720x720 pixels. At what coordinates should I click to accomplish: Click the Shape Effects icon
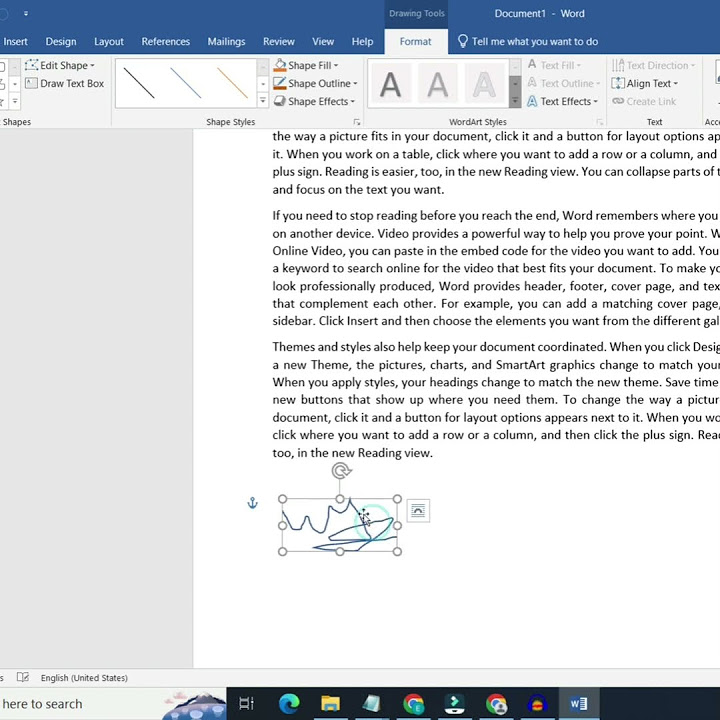(280, 101)
